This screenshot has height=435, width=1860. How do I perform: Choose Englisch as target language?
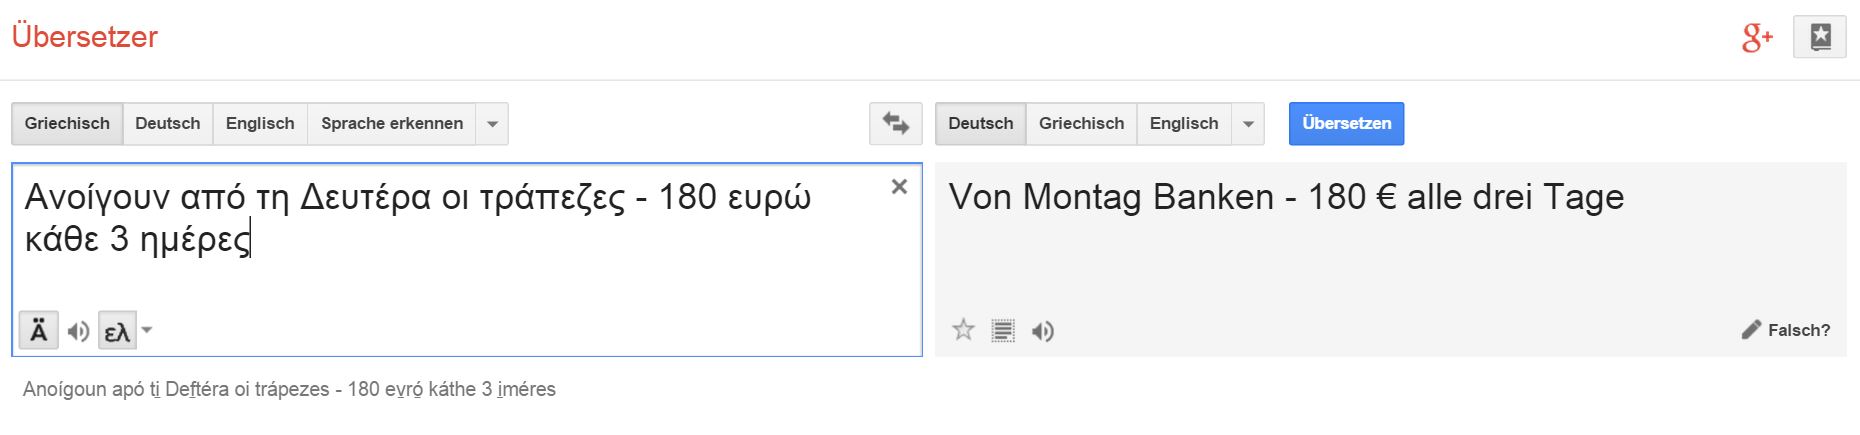[x=1184, y=124]
